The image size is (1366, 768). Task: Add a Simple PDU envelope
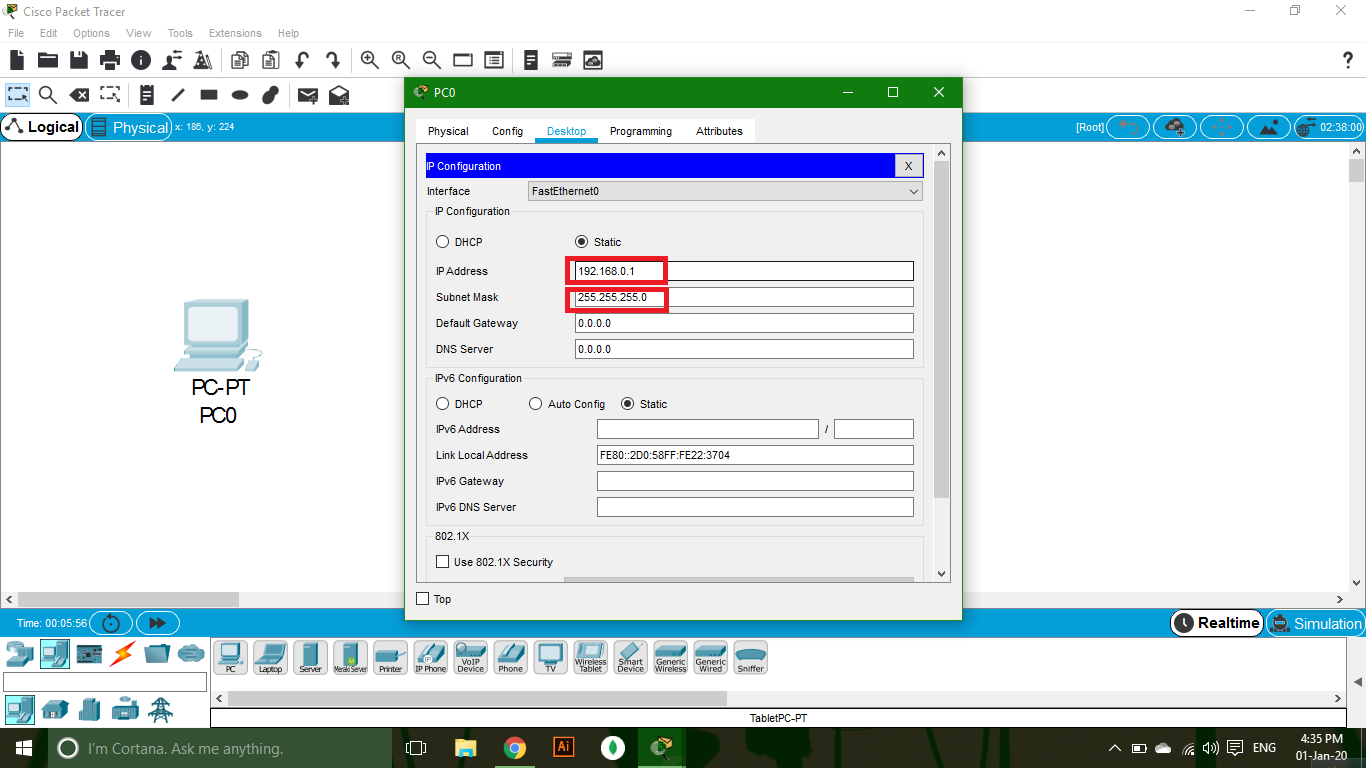(x=308, y=95)
